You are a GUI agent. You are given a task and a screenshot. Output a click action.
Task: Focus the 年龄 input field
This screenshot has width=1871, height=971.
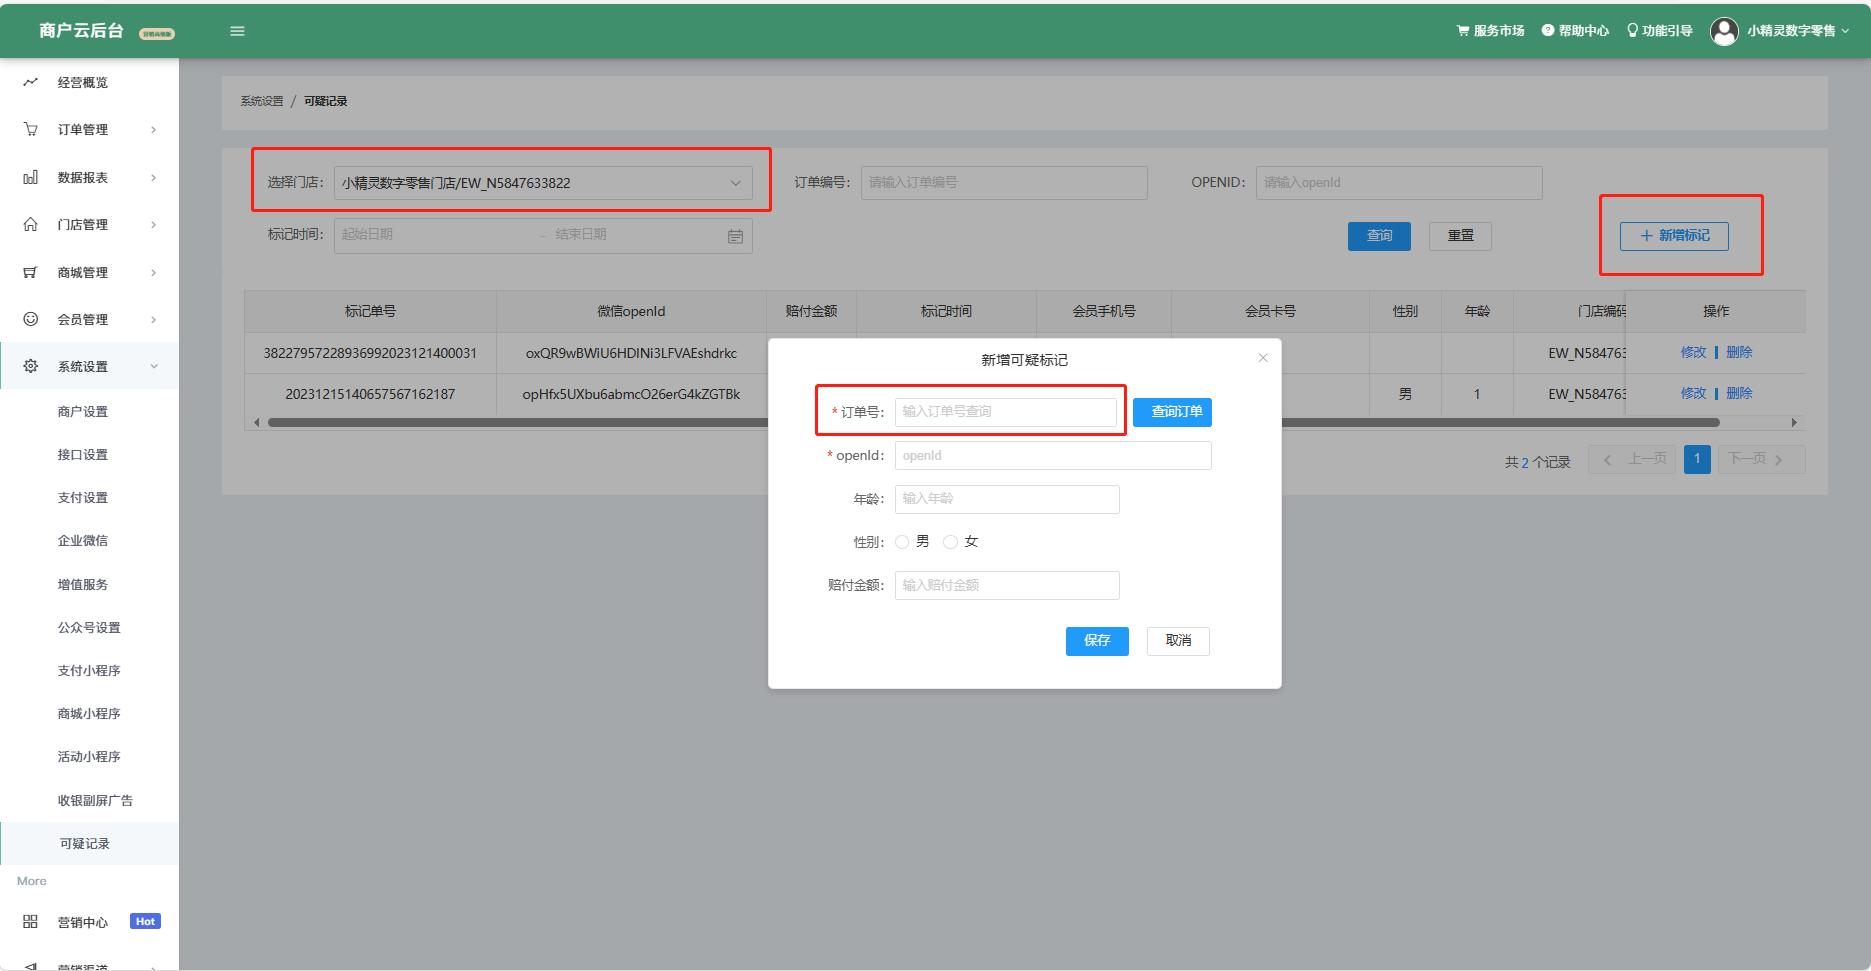click(x=1007, y=499)
